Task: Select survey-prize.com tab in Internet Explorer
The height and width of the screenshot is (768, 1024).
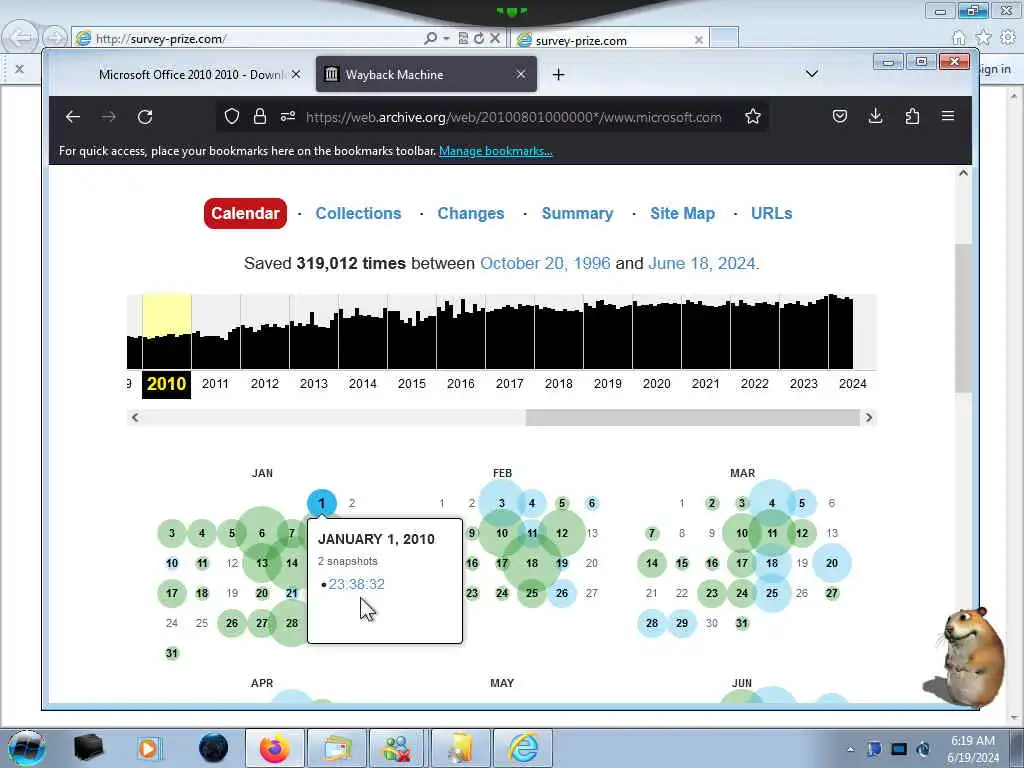Action: (x=610, y=40)
